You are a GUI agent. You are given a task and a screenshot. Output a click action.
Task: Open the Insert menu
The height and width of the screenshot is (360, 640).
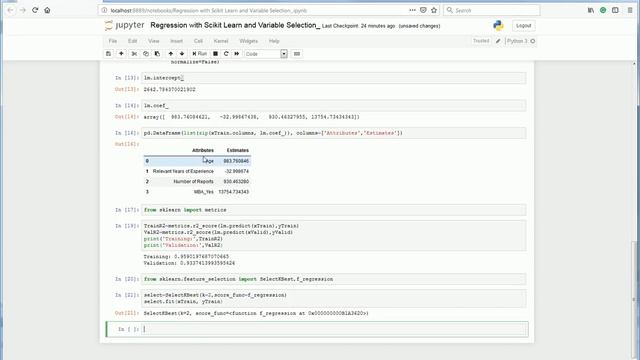coord(176,41)
